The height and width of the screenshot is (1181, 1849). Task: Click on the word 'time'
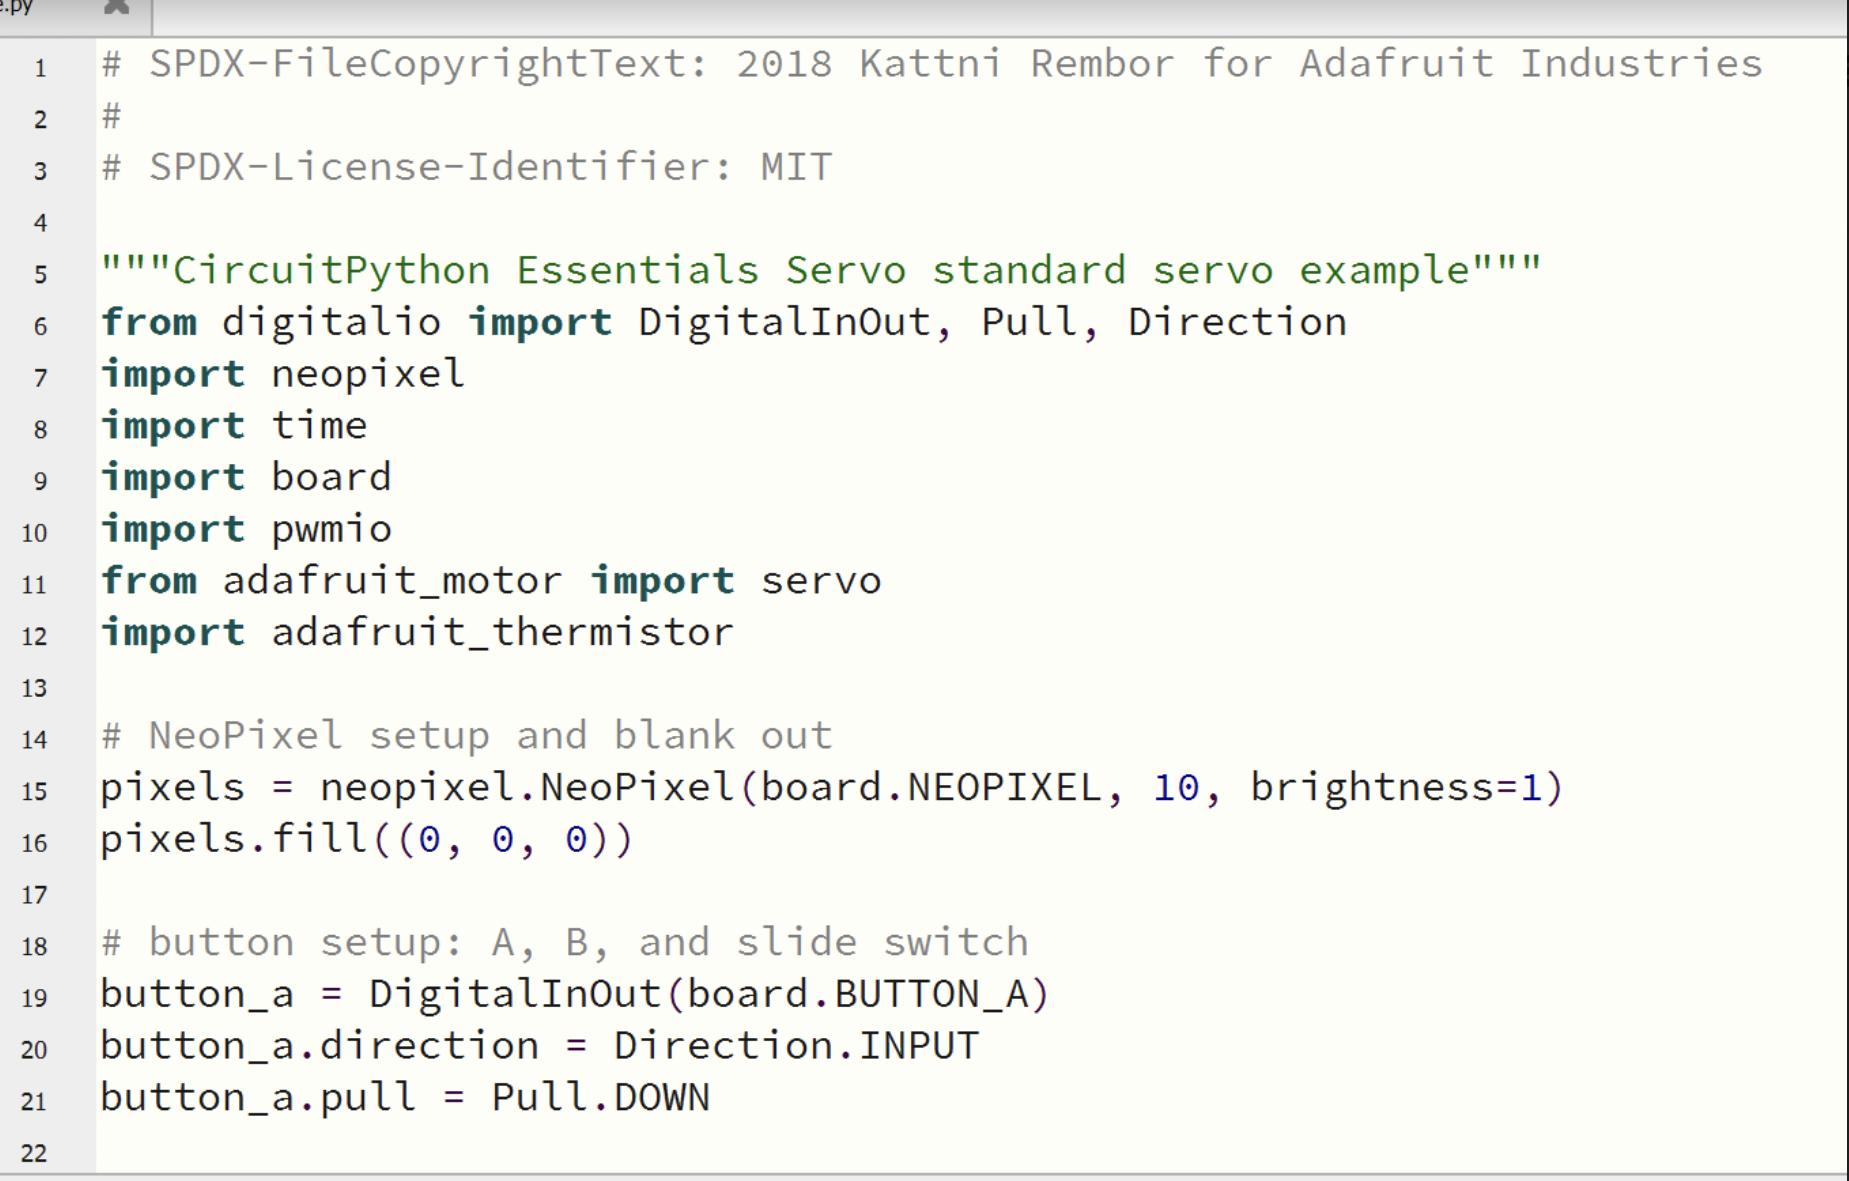[x=319, y=426]
